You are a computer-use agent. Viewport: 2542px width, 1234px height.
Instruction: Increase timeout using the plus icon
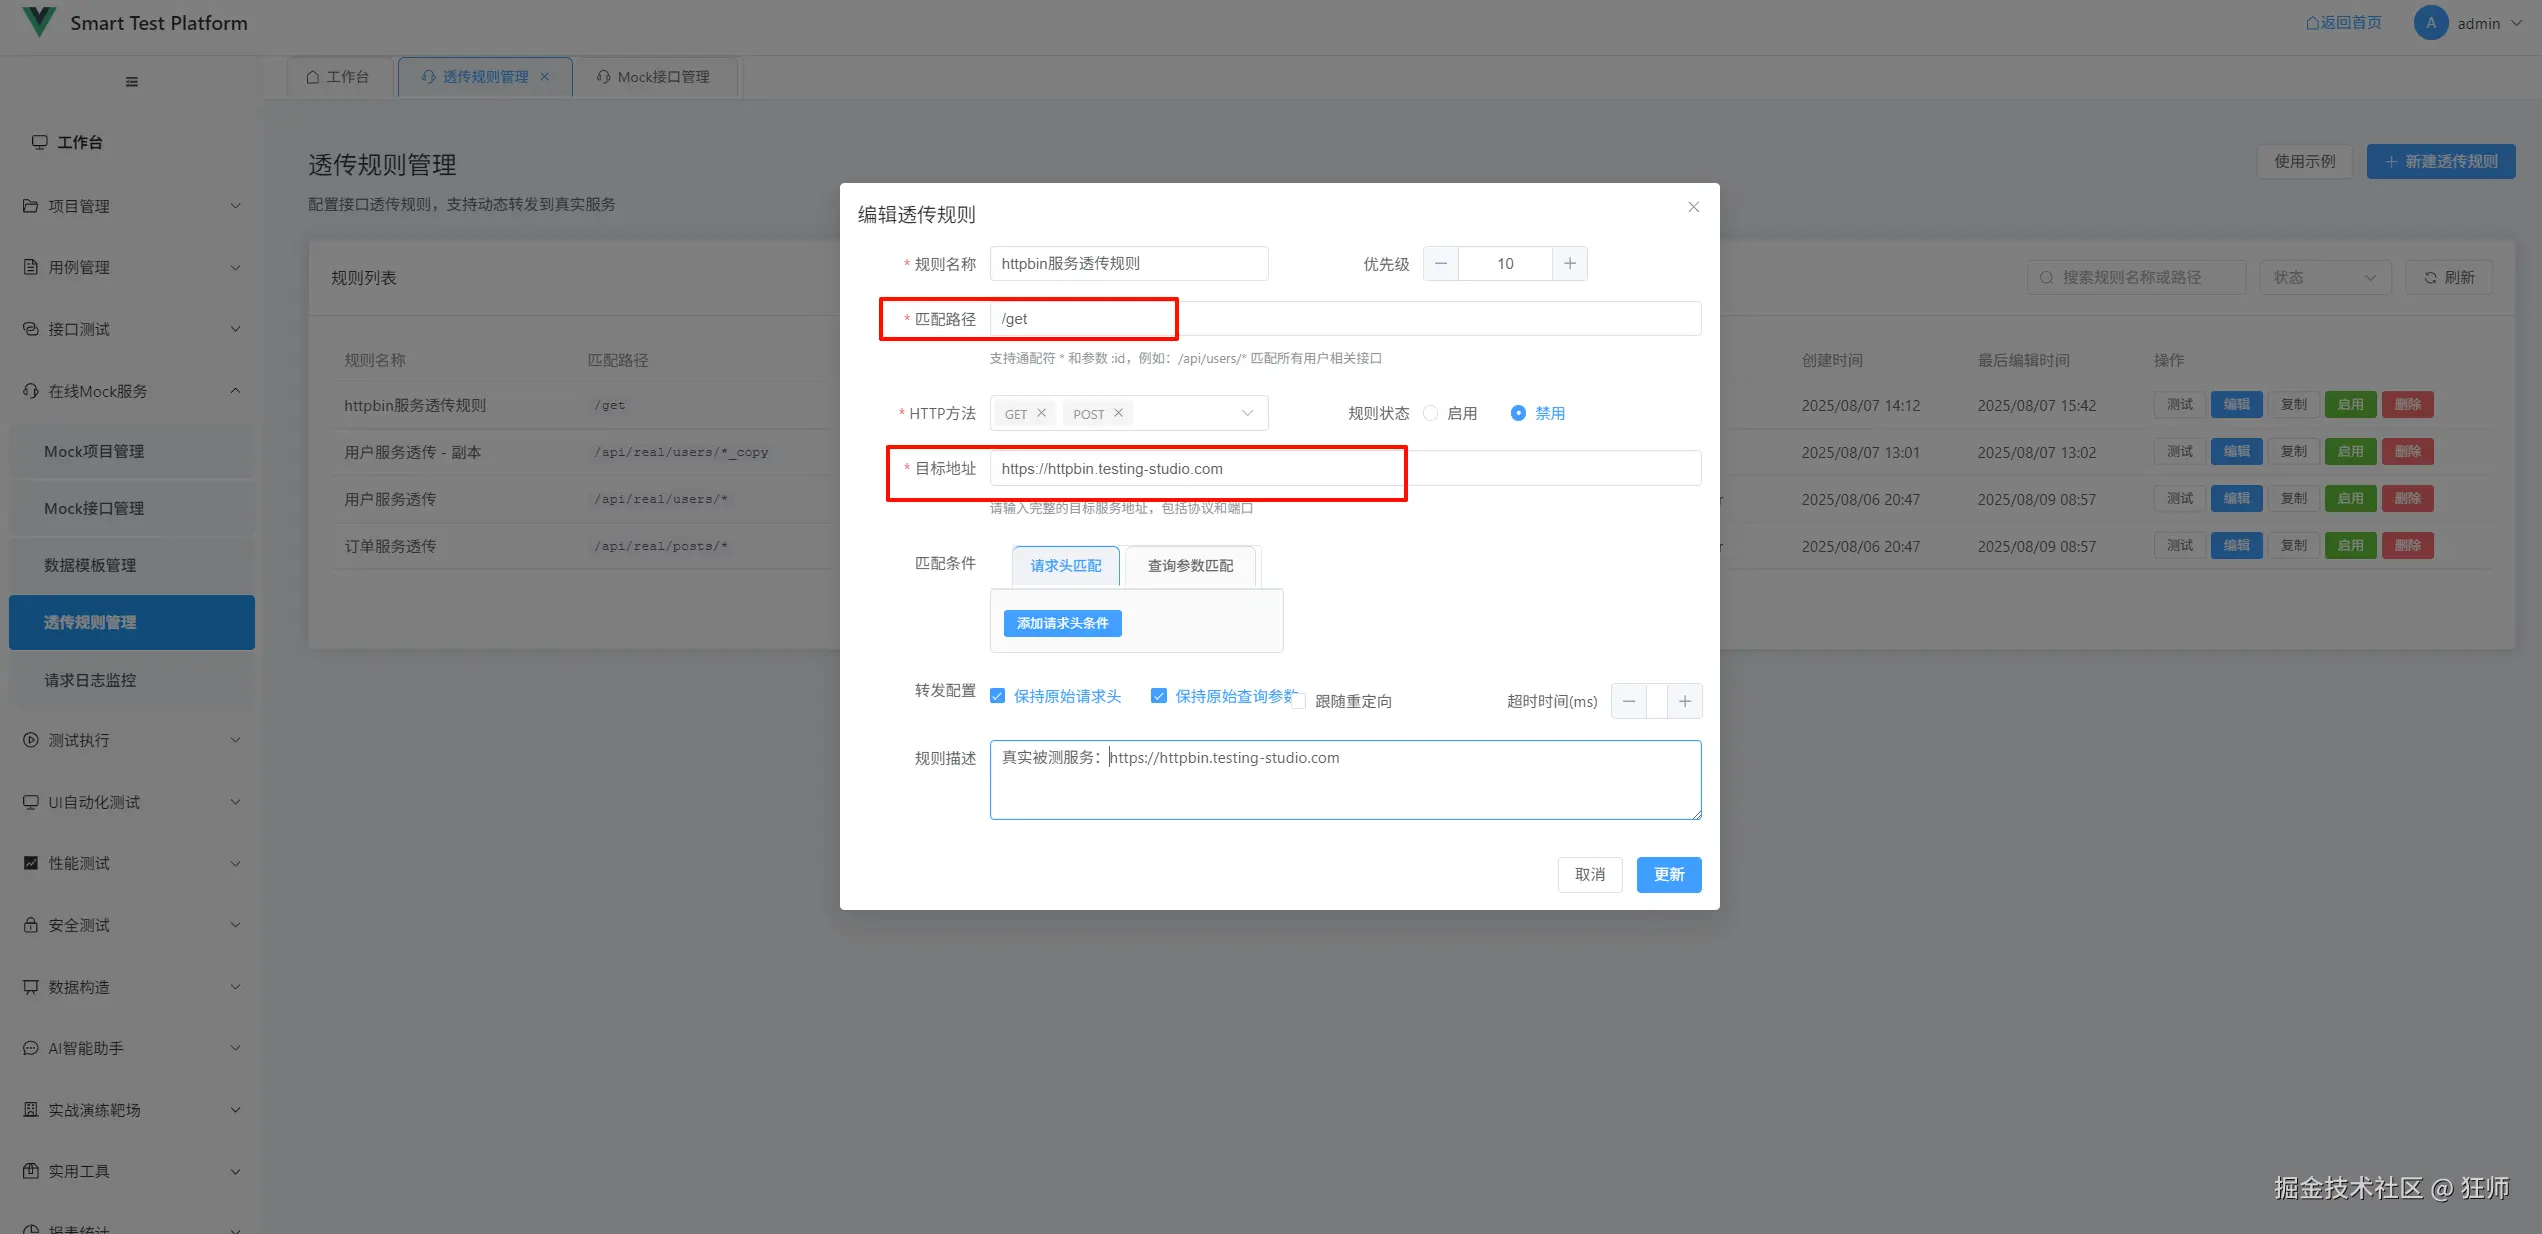click(x=1684, y=701)
